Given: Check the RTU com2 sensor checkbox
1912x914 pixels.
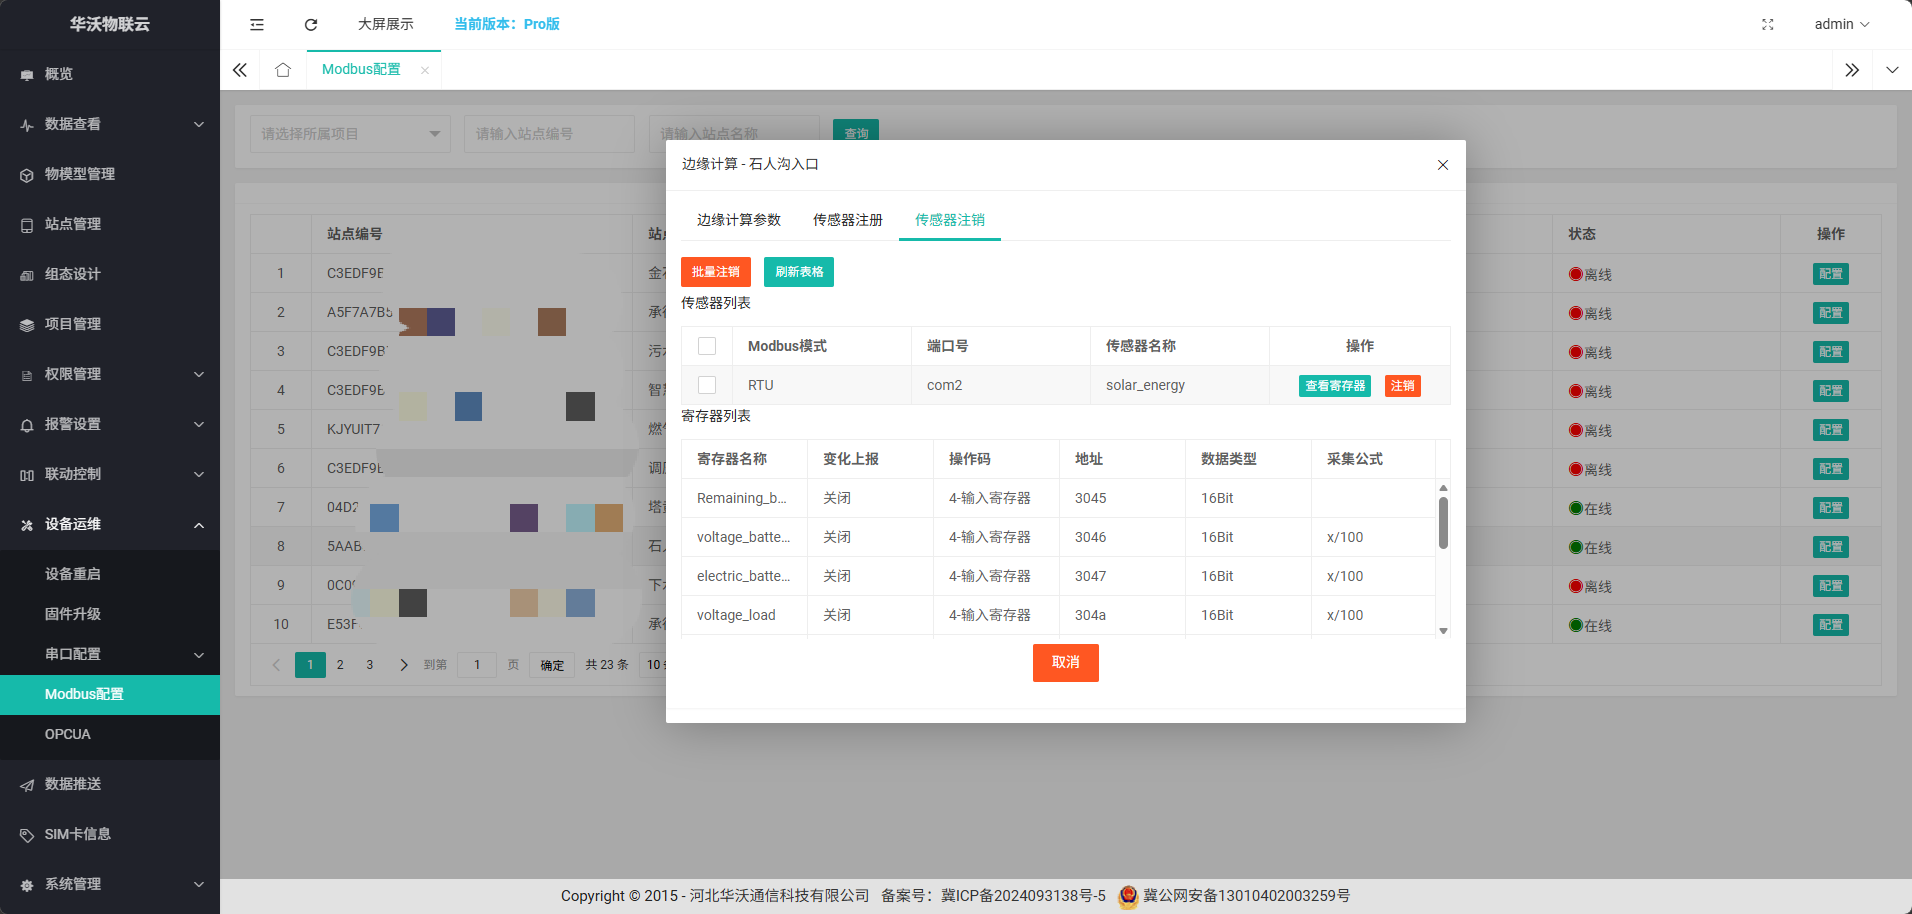Looking at the screenshot, I should coord(707,385).
